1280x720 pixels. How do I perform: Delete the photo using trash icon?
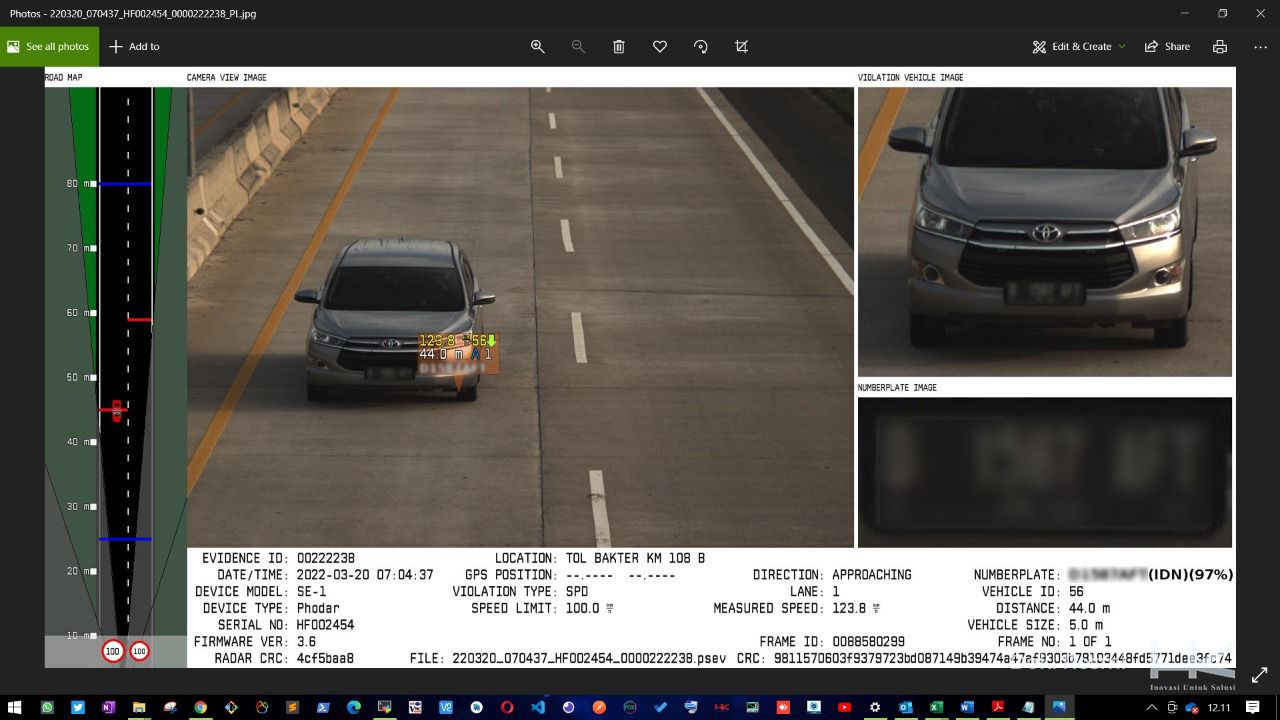(619, 47)
